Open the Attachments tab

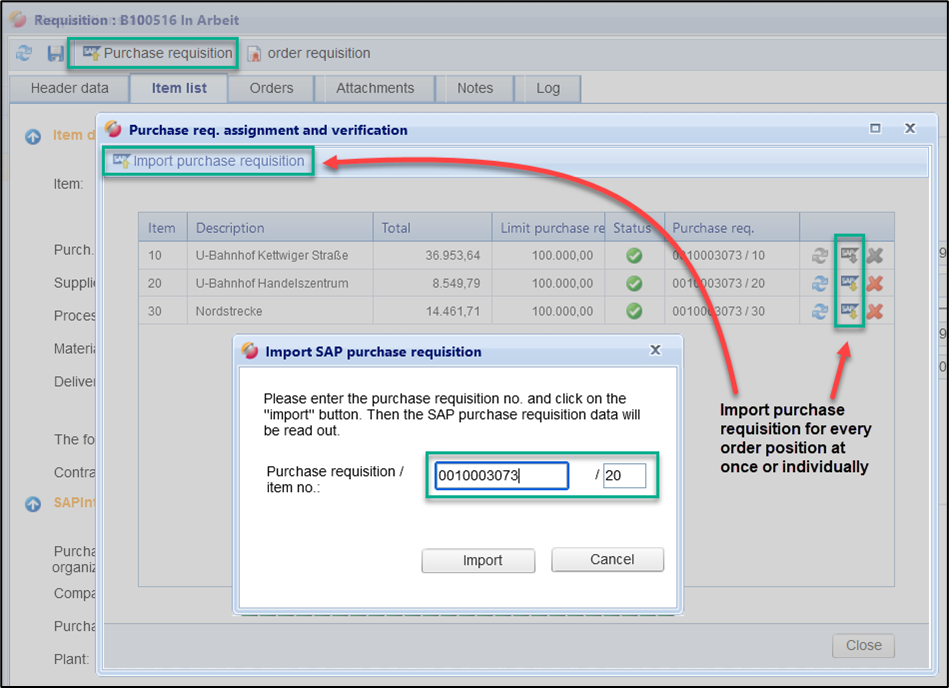(375, 88)
